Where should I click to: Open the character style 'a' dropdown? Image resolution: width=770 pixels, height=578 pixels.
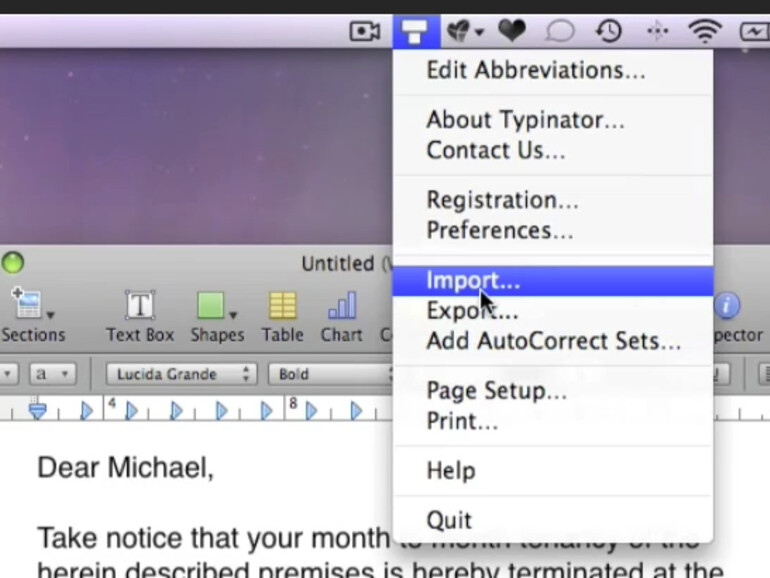tap(53, 374)
